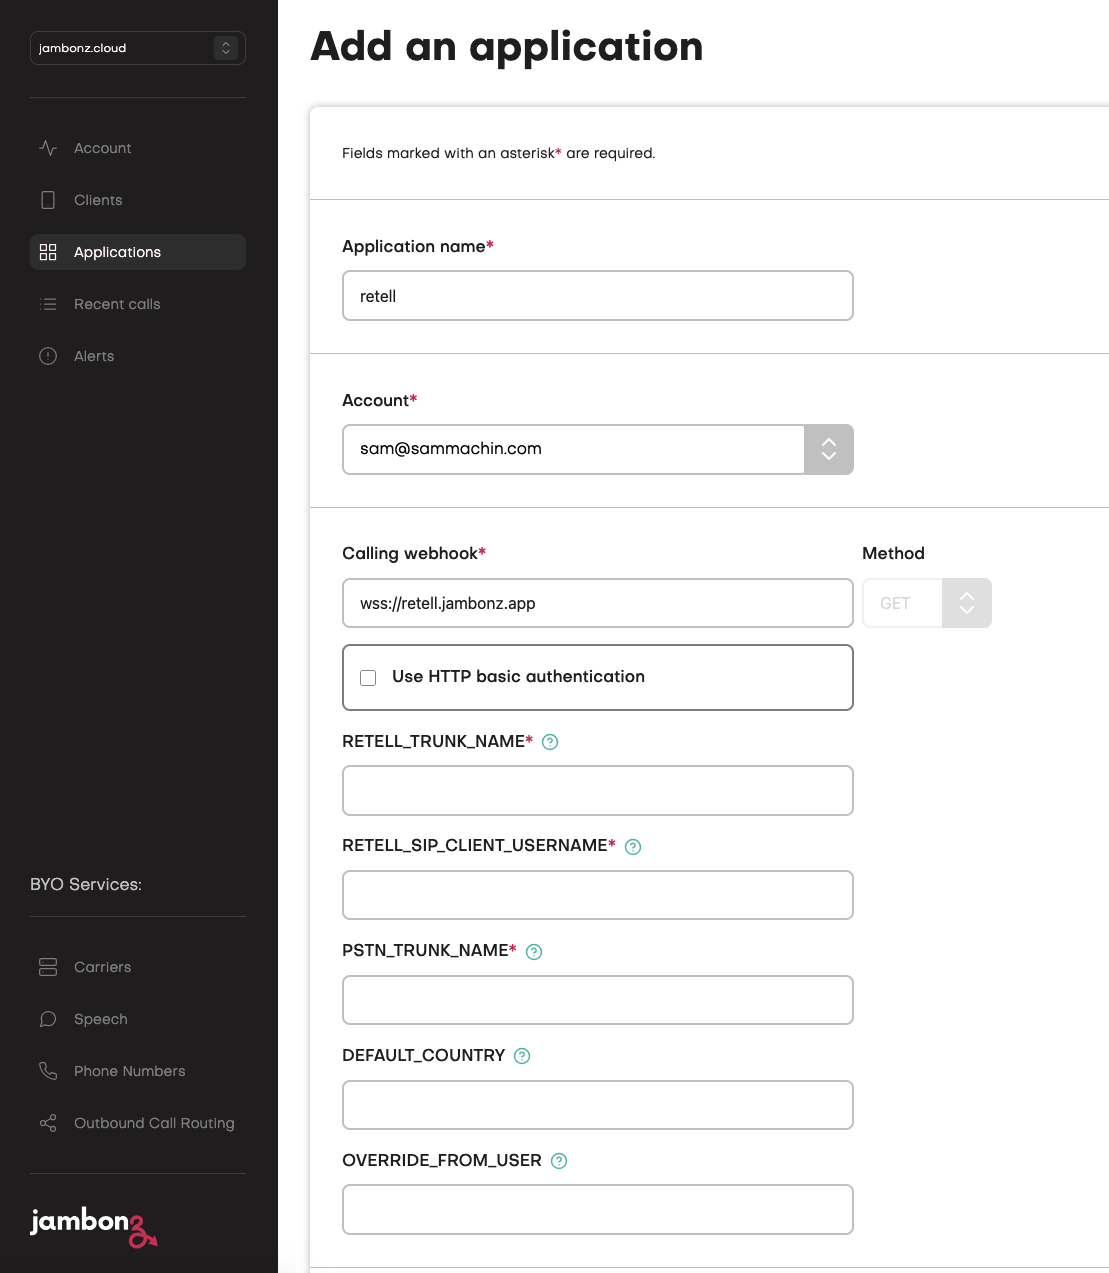Expand the Account dropdown showing sam@sammachin.com
This screenshot has height=1273, width=1109.
(828, 449)
